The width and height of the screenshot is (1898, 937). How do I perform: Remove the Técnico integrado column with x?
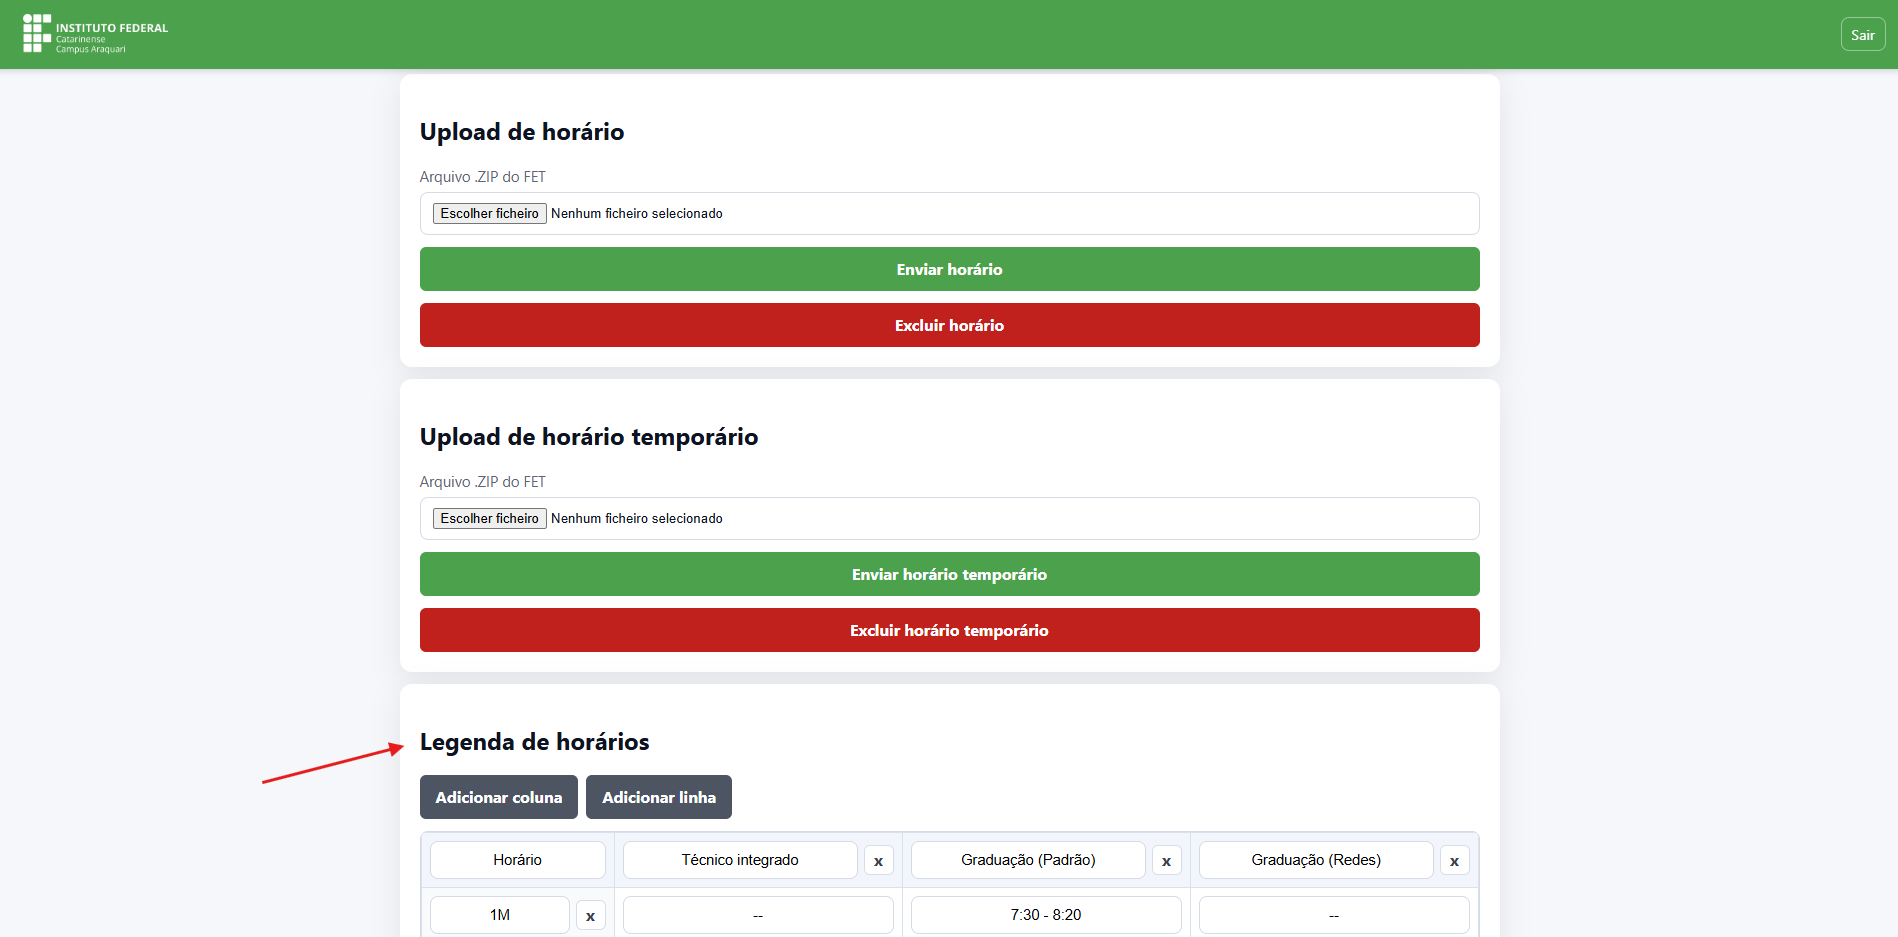(x=878, y=861)
